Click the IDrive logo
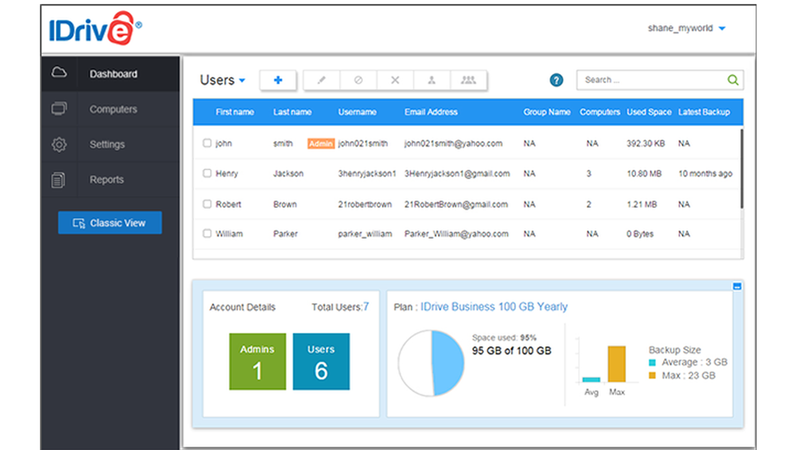800x450 pixels. click(x=95, y=29)
